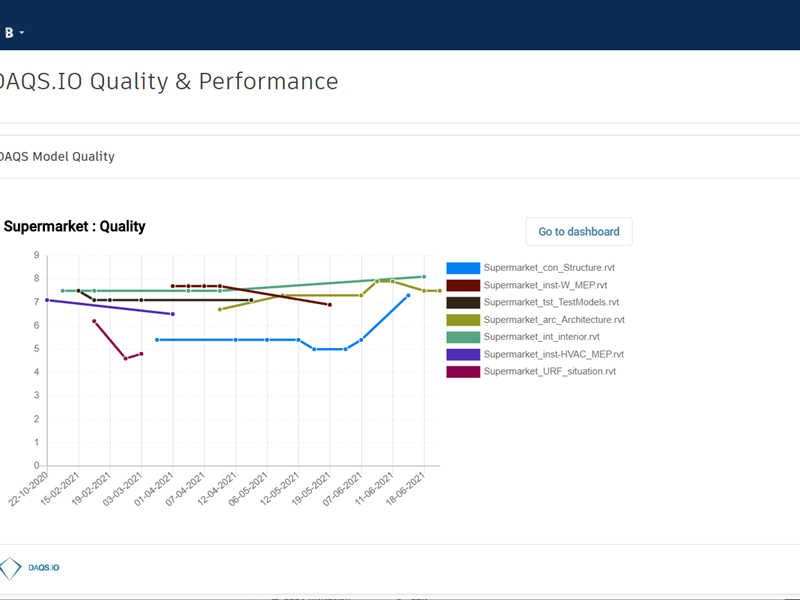
Task: Click the 18-06-2021 x-axis date label
Action: tap(405, 489)
